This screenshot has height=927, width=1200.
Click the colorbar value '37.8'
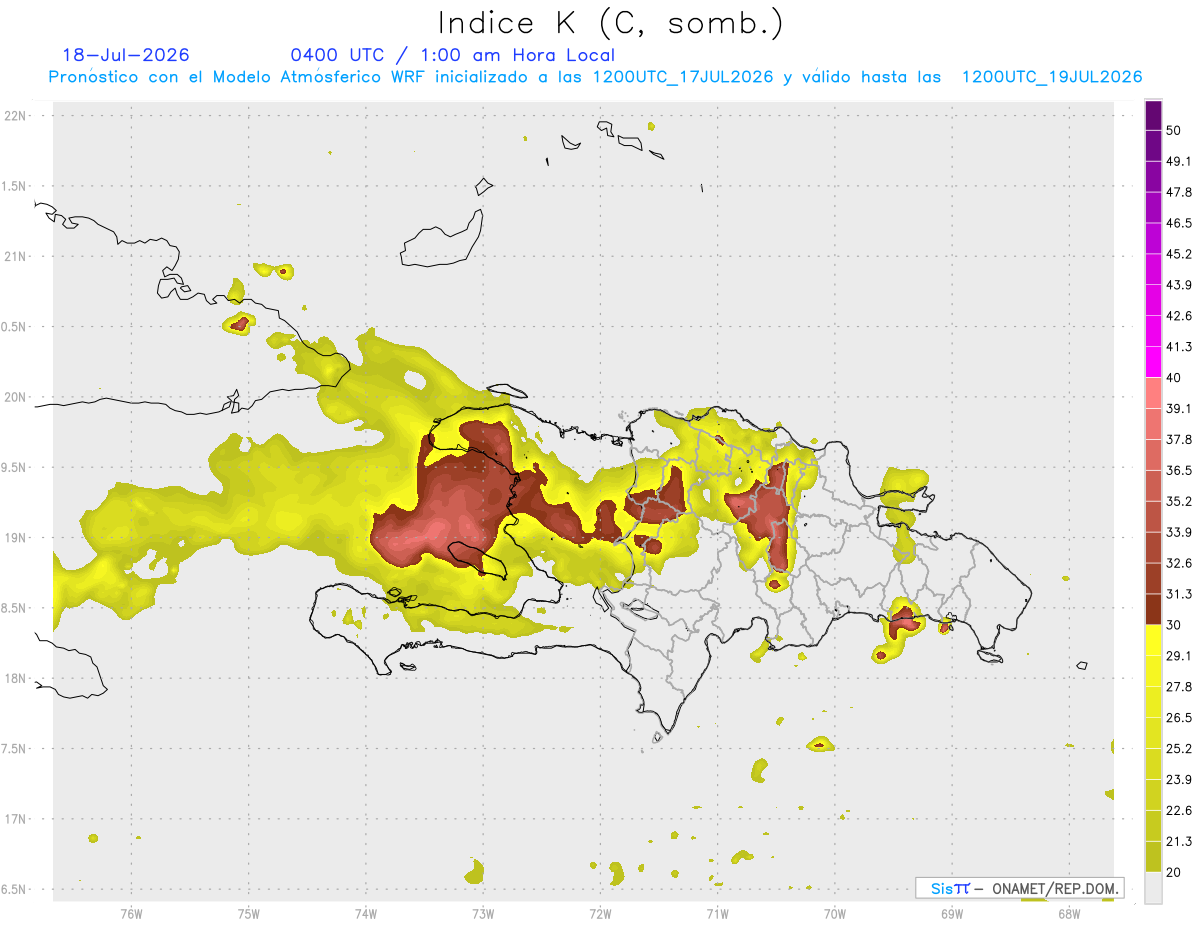tap(1178, 440)
